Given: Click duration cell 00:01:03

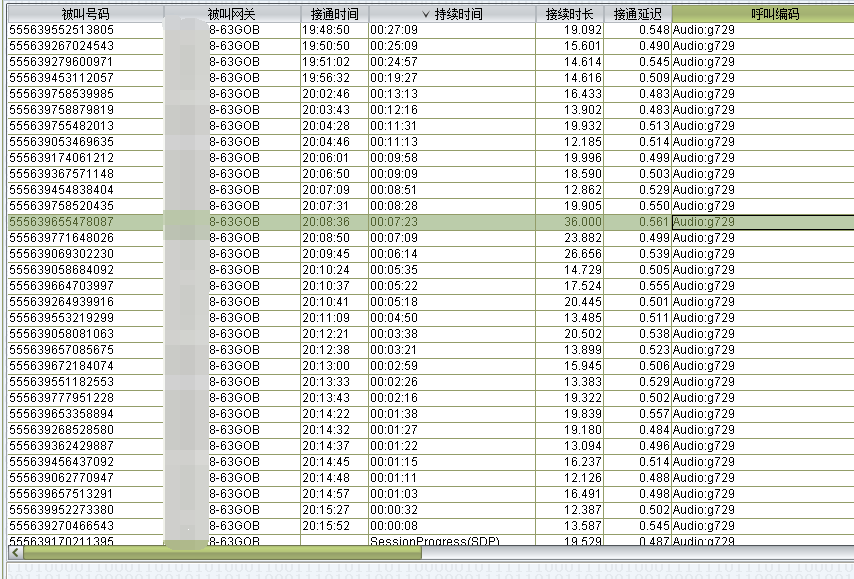Looking at the screenshot, I should (x=394, y=494).
